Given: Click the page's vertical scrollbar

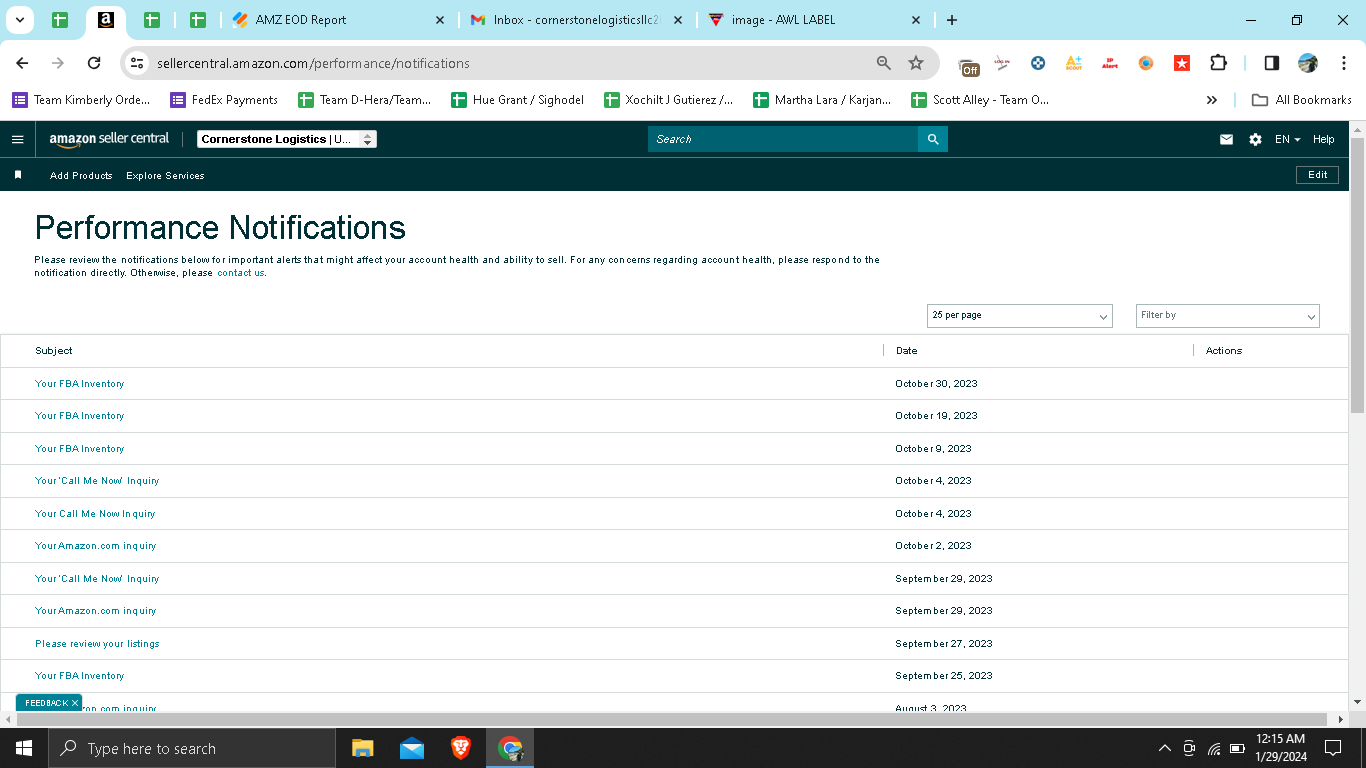Looking at the screenshot, I should pos(1357,275).
